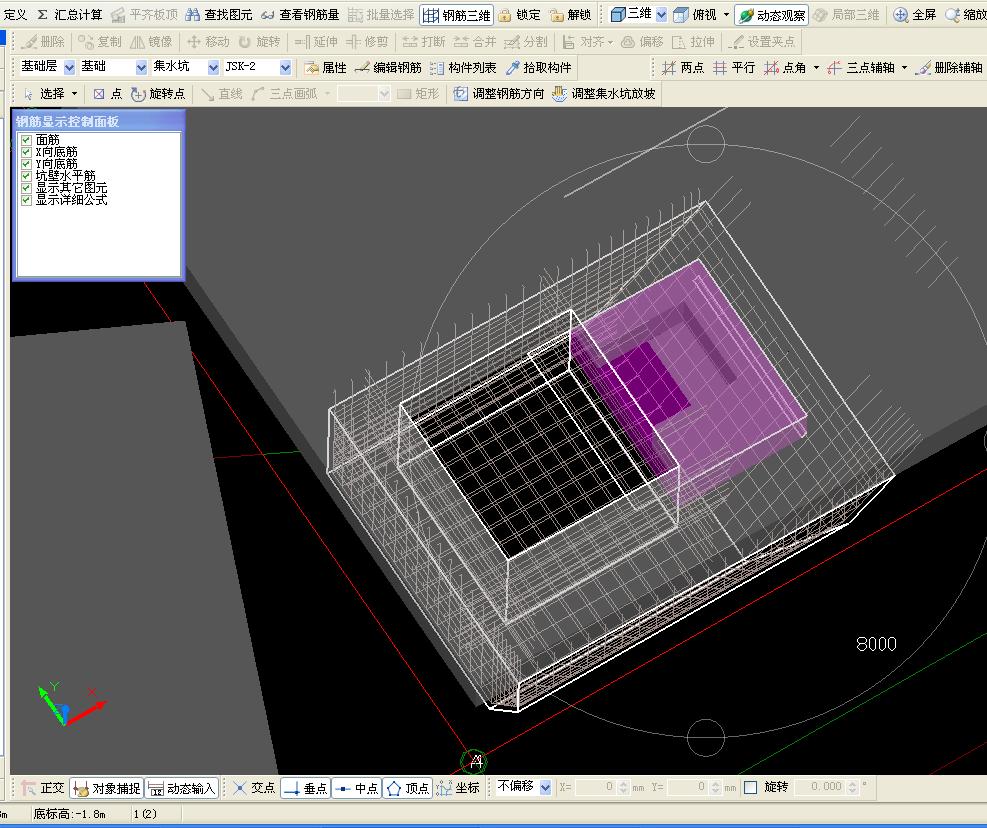Viewport: 987px width, 828px height.
Task: Click 调整集水坑放坡 adjust sump slope
Action: [x=604, y=94]
